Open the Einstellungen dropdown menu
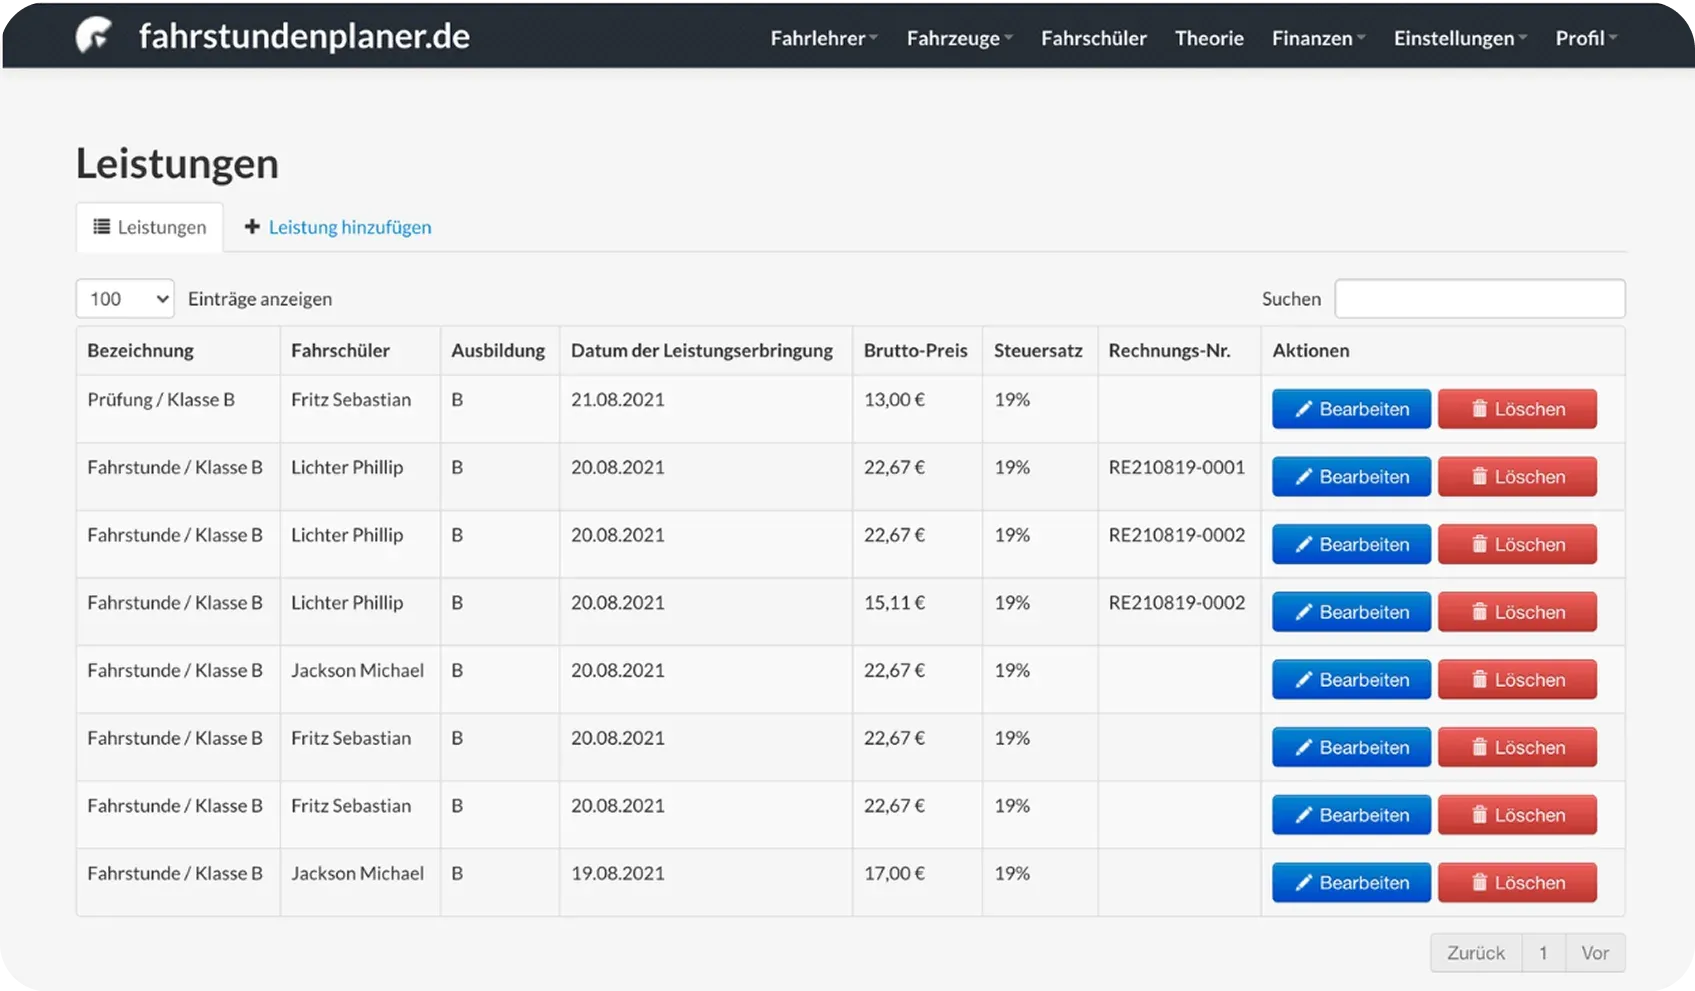 [x=1460, y=38]
